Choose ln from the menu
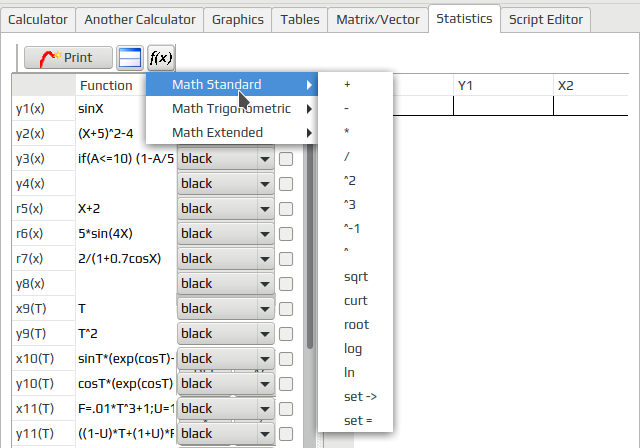This screenshot has height=448, width=640. click(355, 373)
